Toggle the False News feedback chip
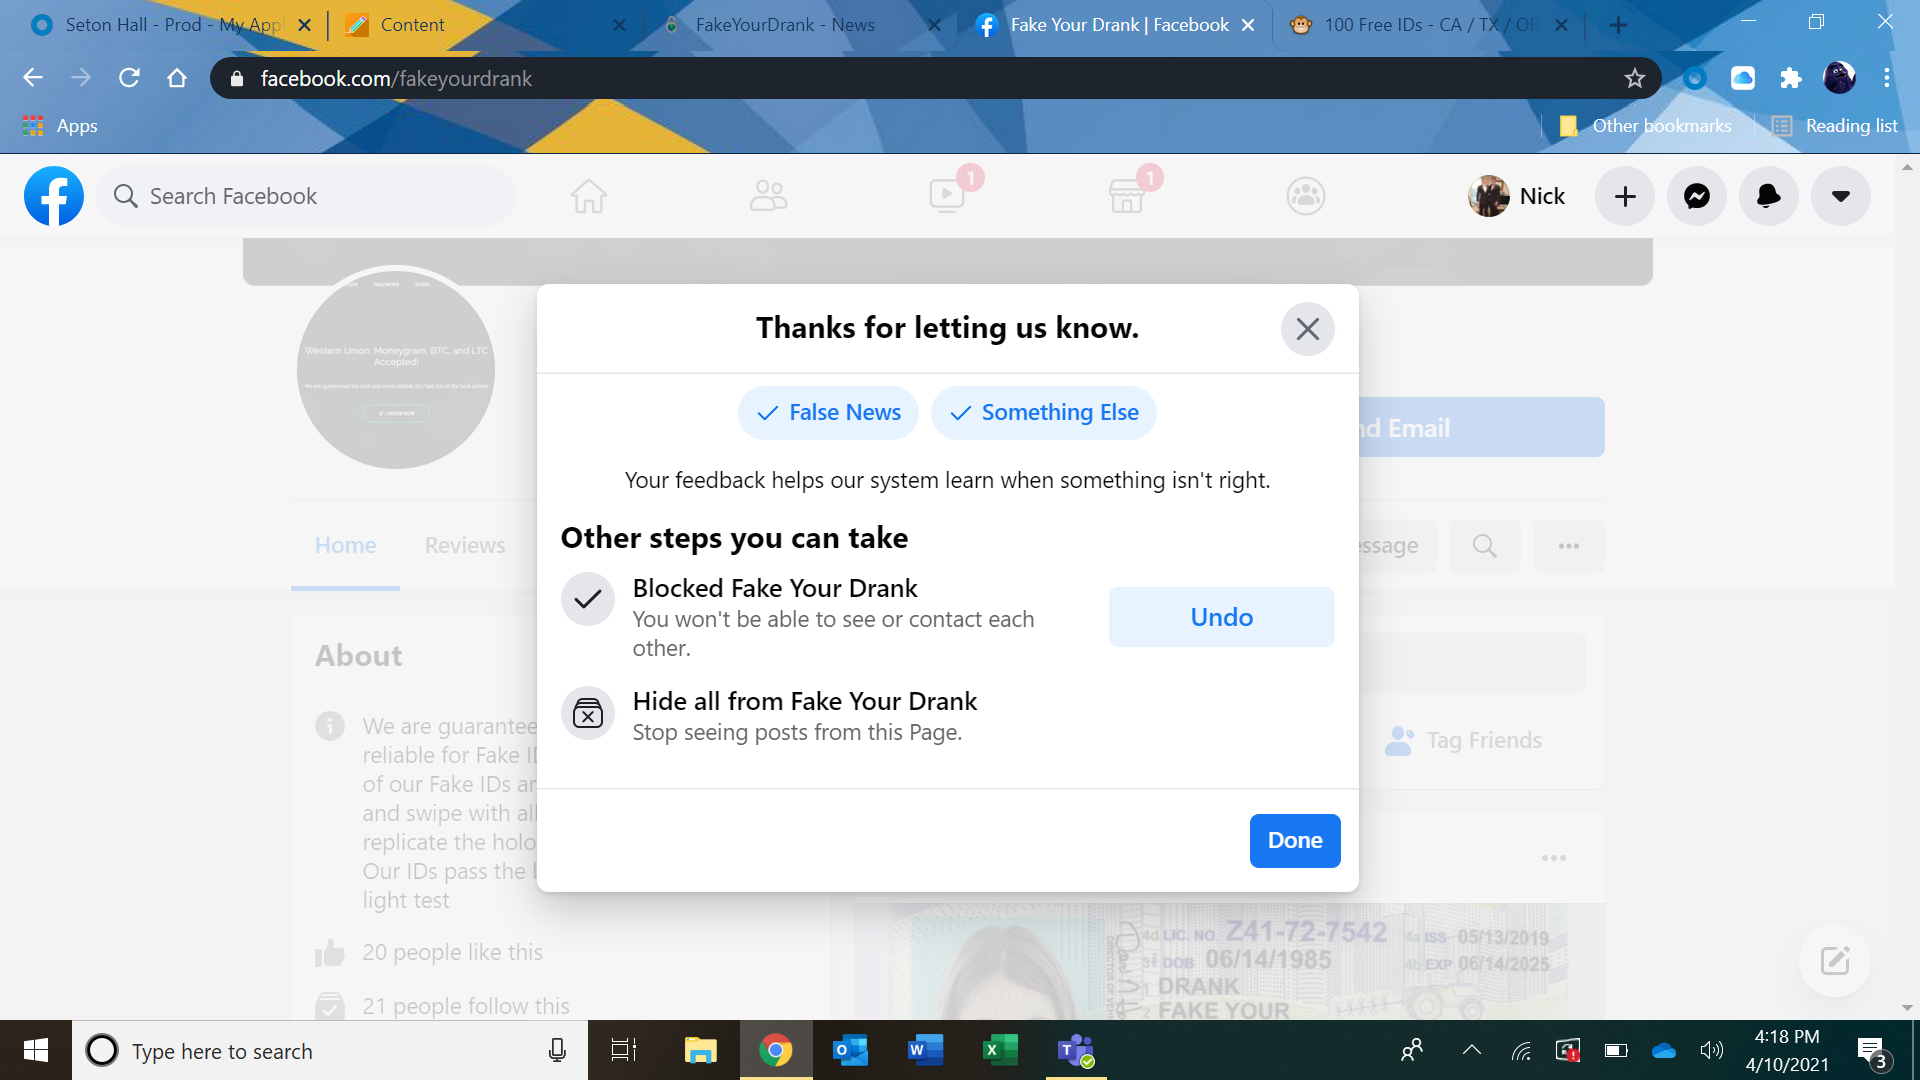The image size is (1920, 1080). [828, 413]
